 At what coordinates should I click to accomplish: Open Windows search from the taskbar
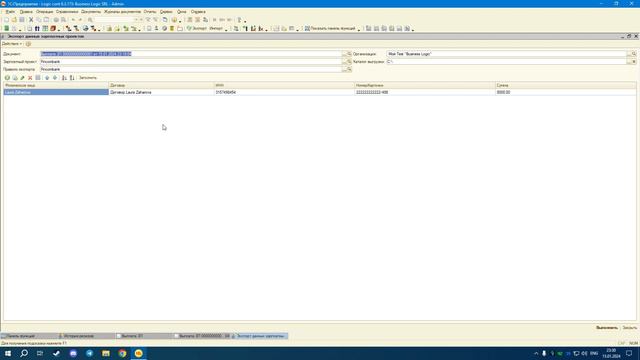(x=24, y=353)
